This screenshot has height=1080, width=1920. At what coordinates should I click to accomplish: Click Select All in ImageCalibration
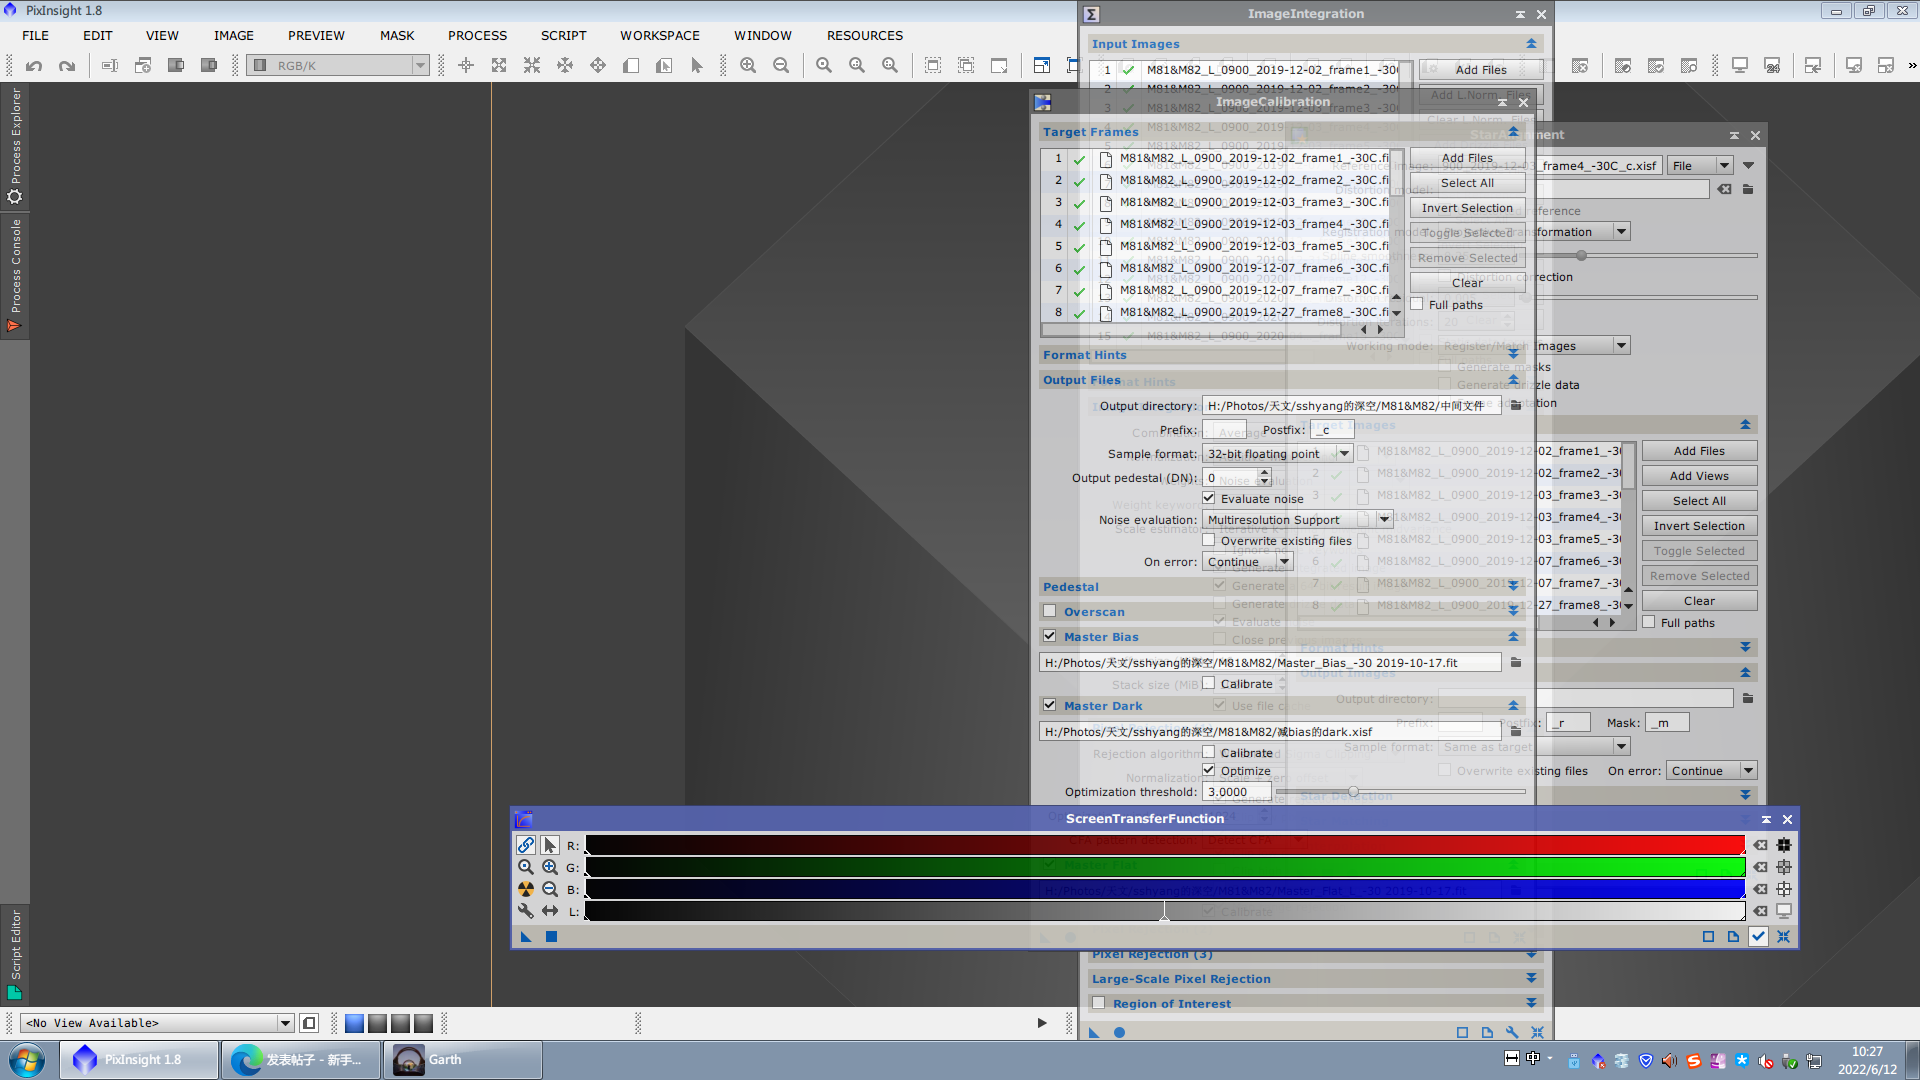(x=1467, y=183)
